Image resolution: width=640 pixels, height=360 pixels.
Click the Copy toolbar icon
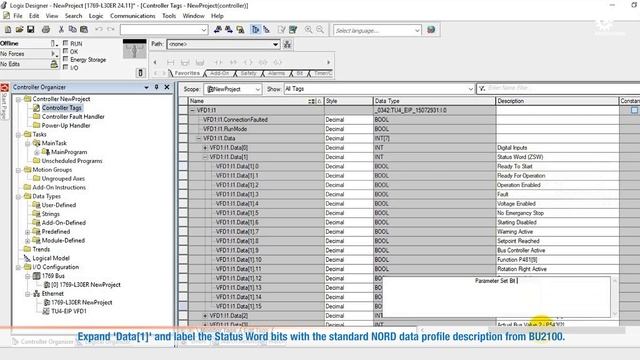pyautogui.click(x=73, y=30)
